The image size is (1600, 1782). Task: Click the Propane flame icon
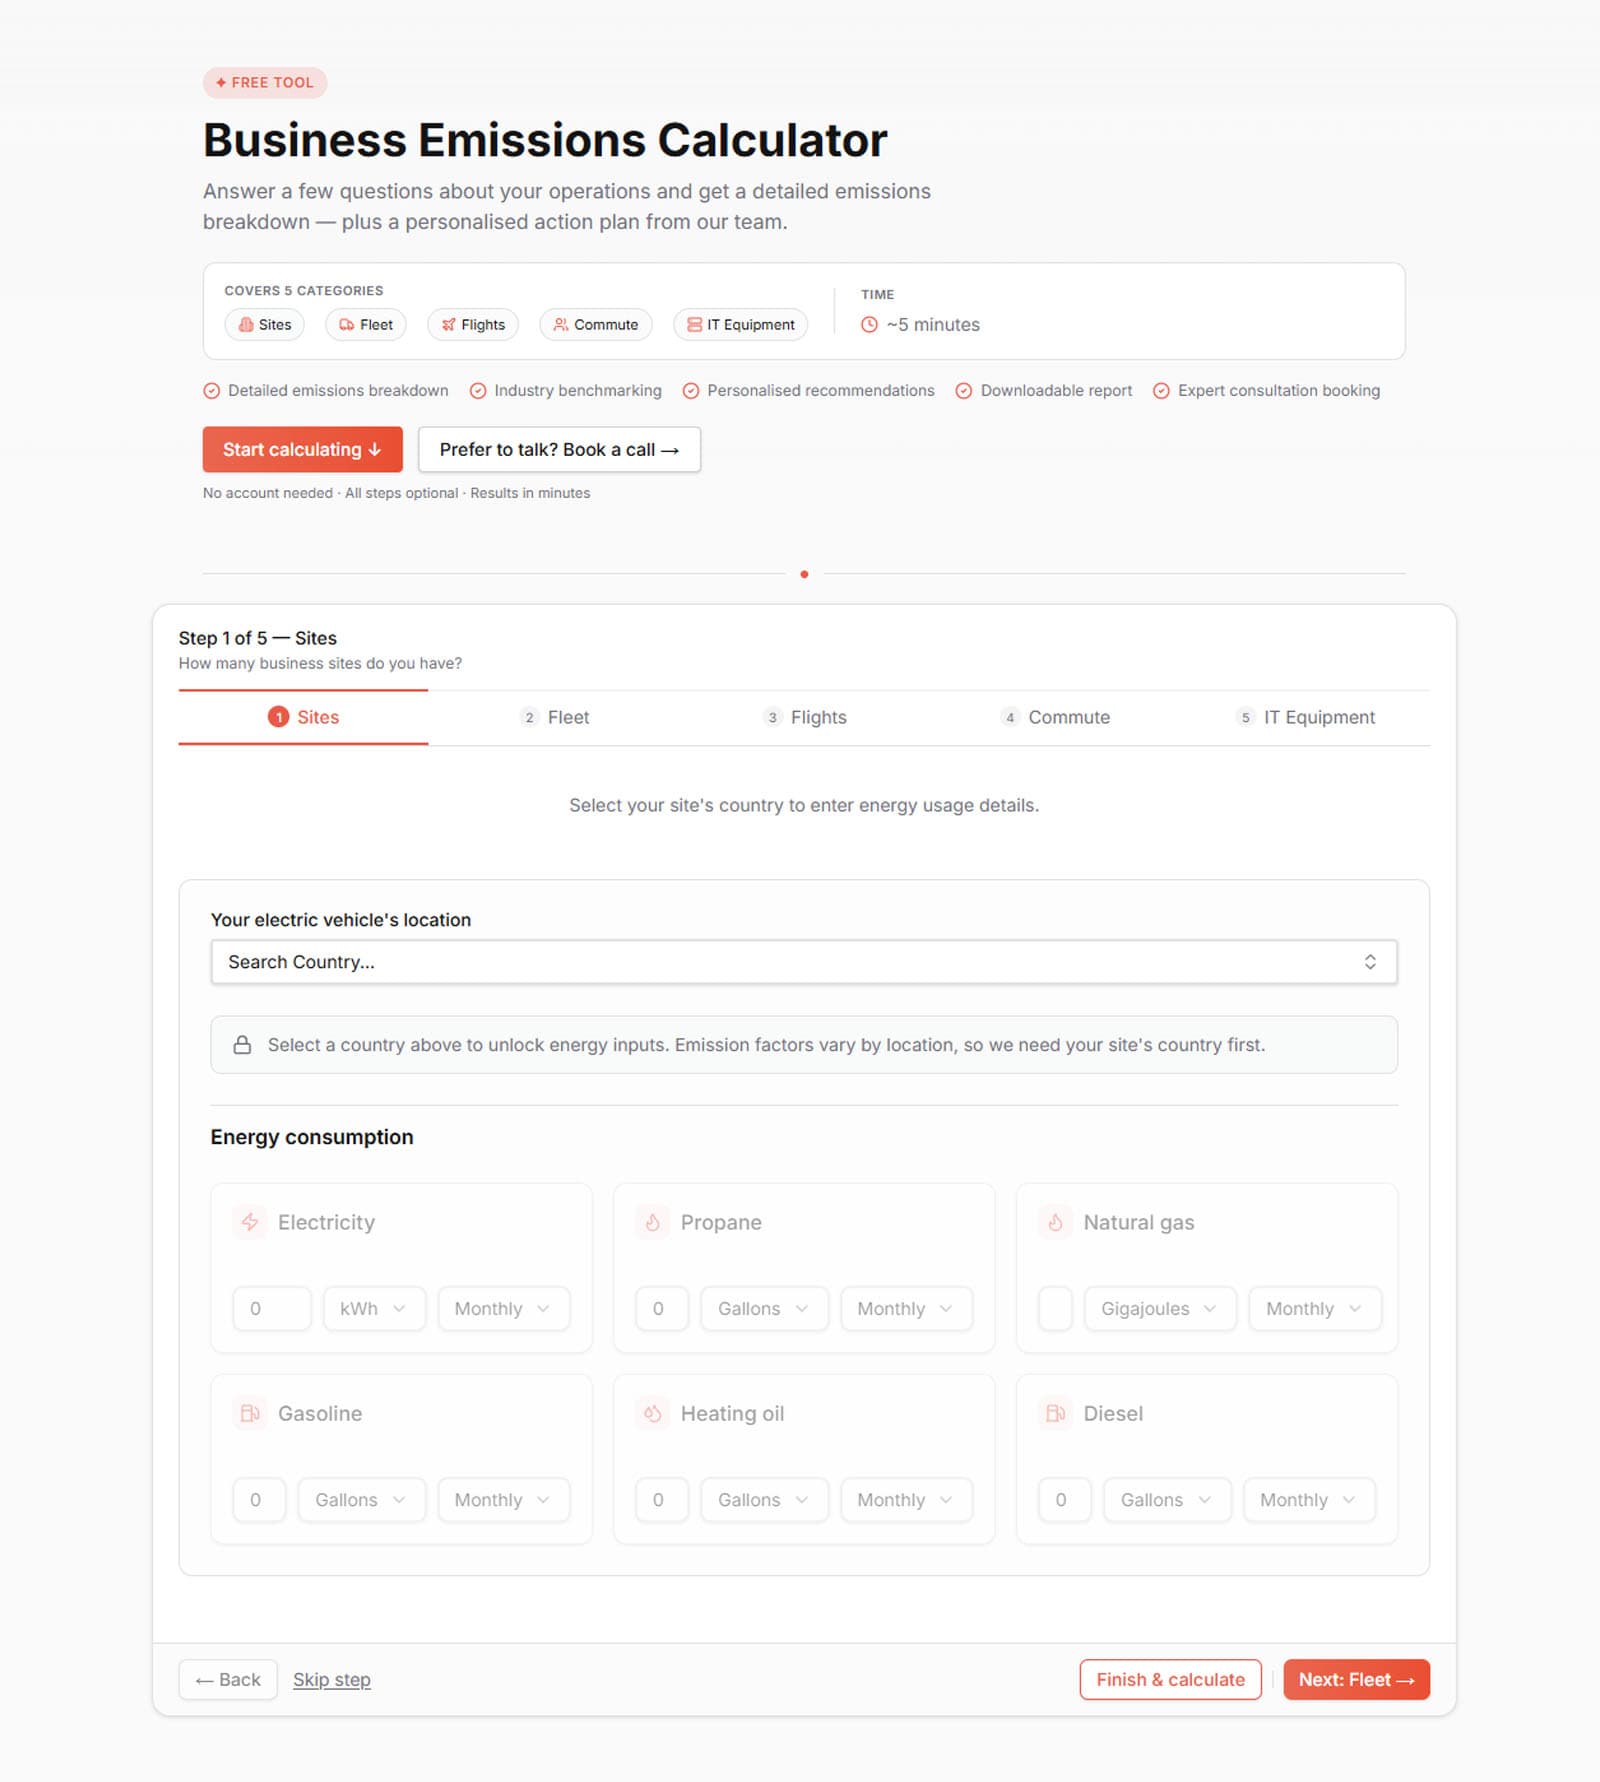[652, 1222]
